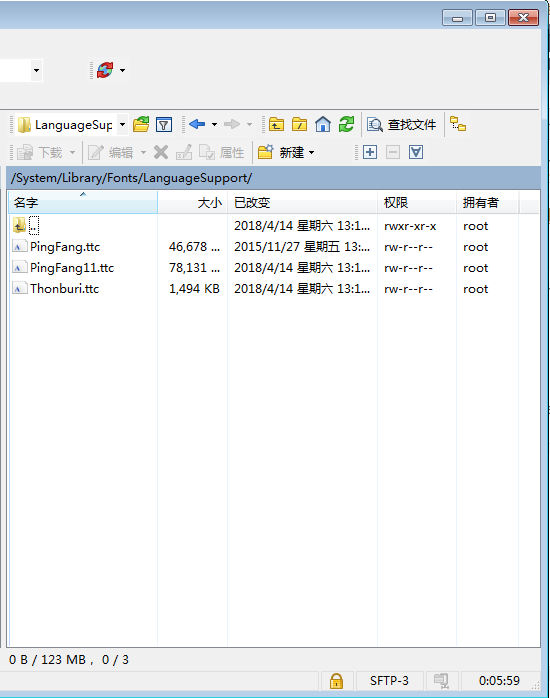The image size is (550, 698).
Task: Minimize the window
Action: (x=457, y=18)
